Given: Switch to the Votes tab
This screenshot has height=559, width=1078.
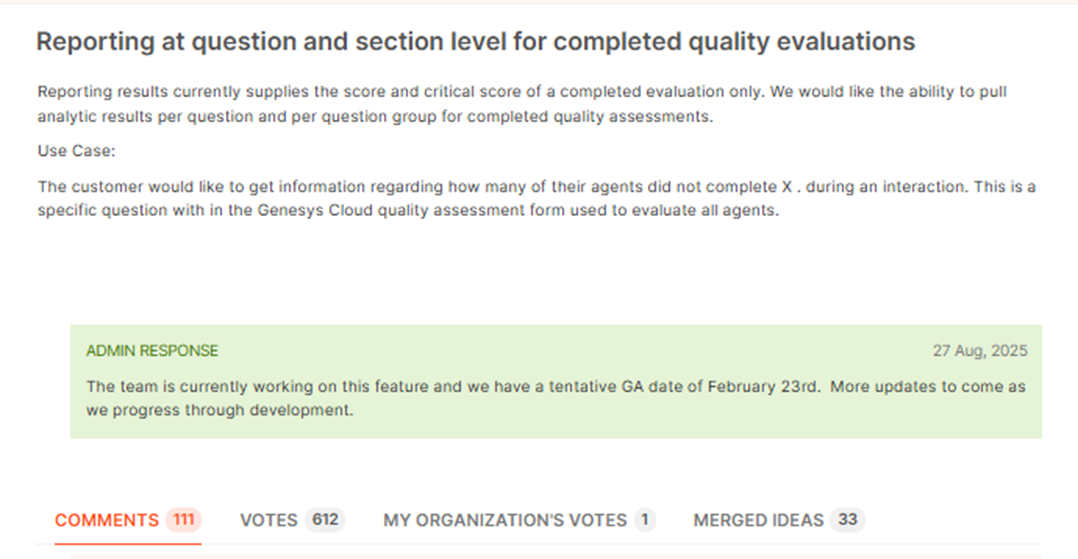Looking at the screenshot, I should pos(268,520).
